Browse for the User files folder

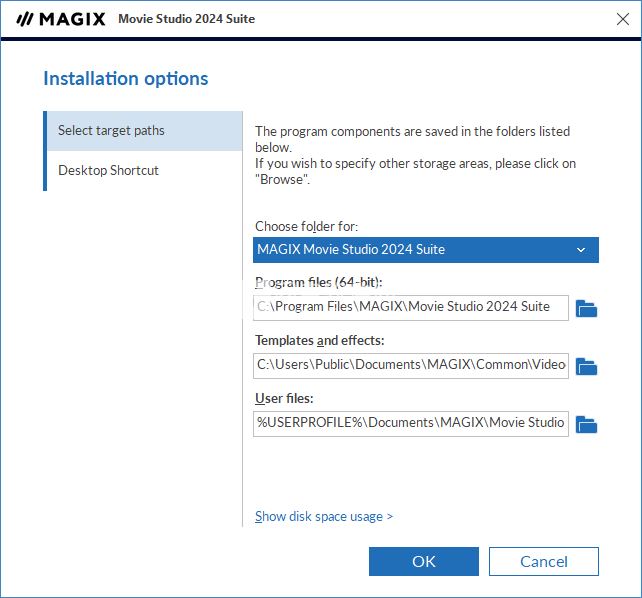[x=587, y=424]
